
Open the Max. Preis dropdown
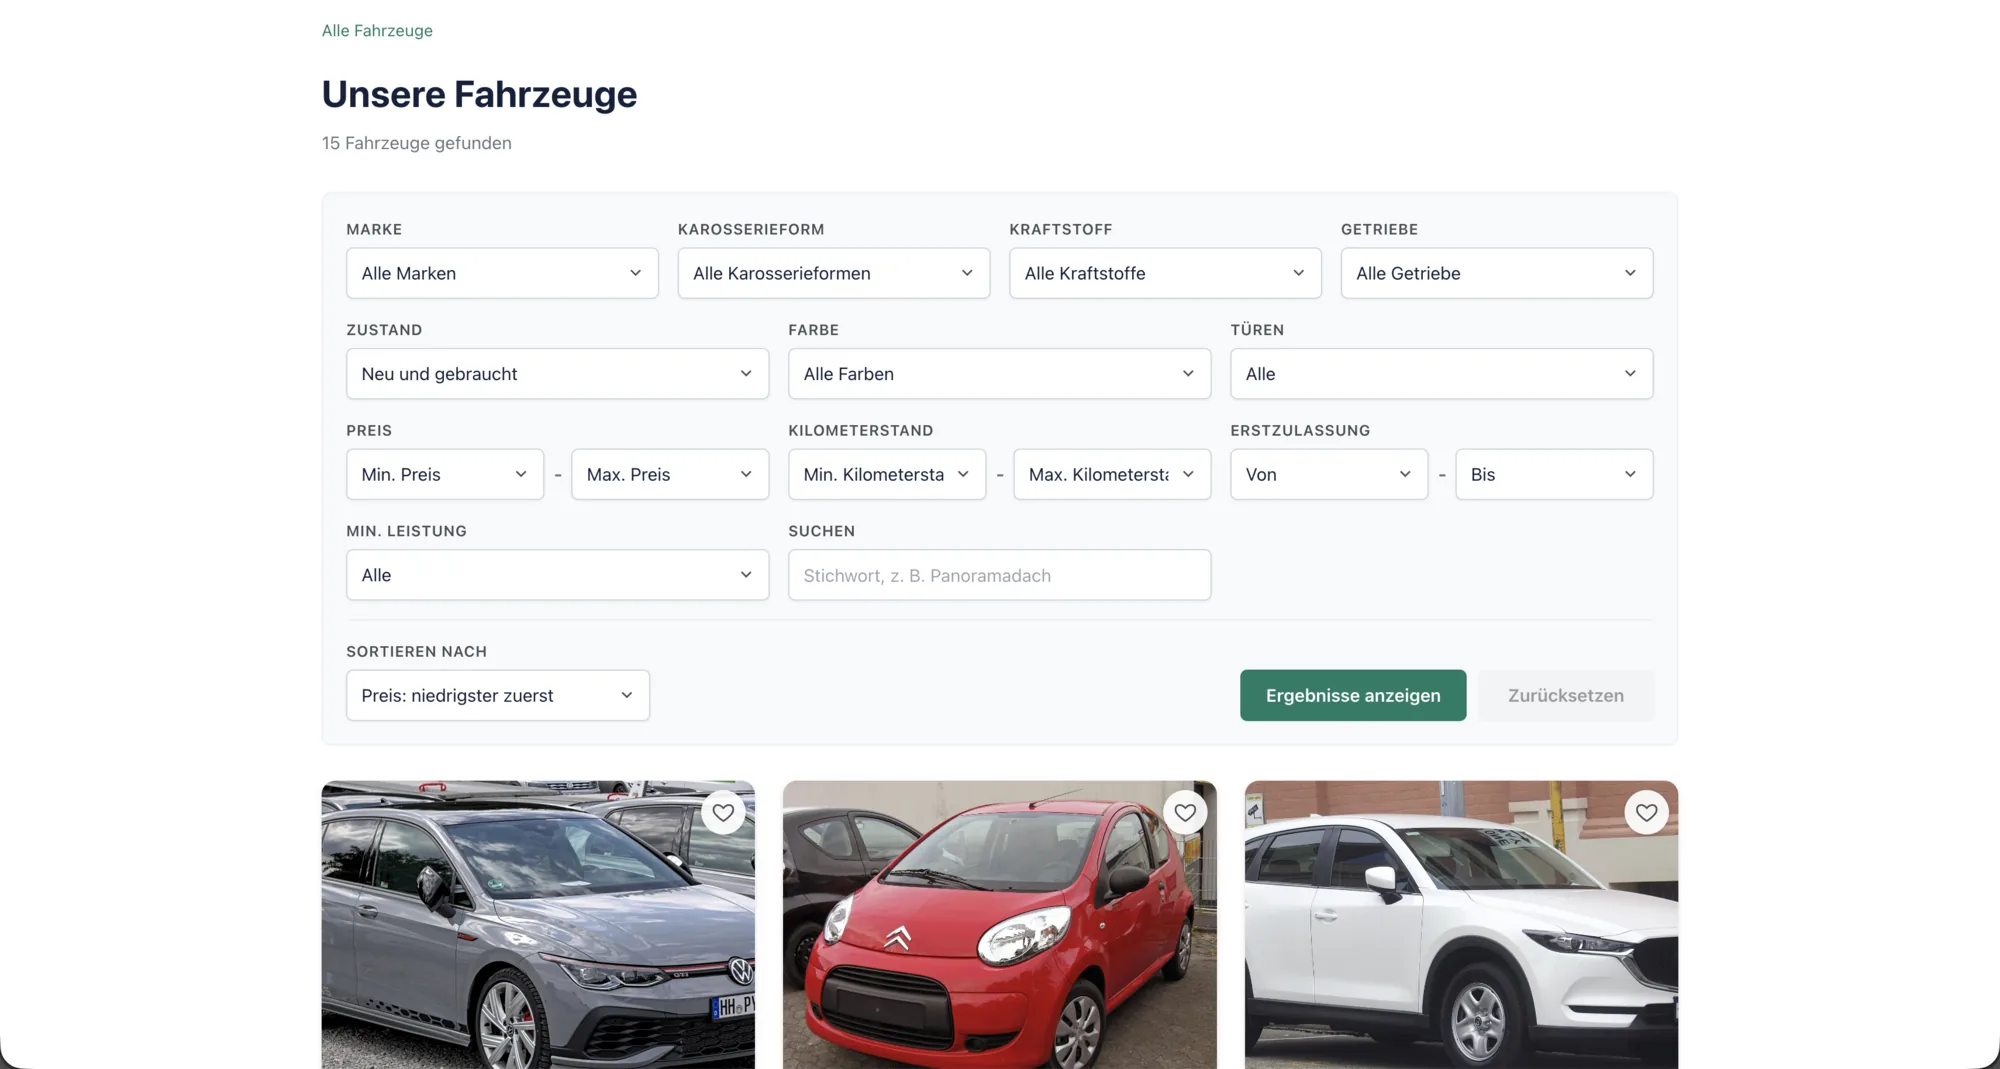670,474
